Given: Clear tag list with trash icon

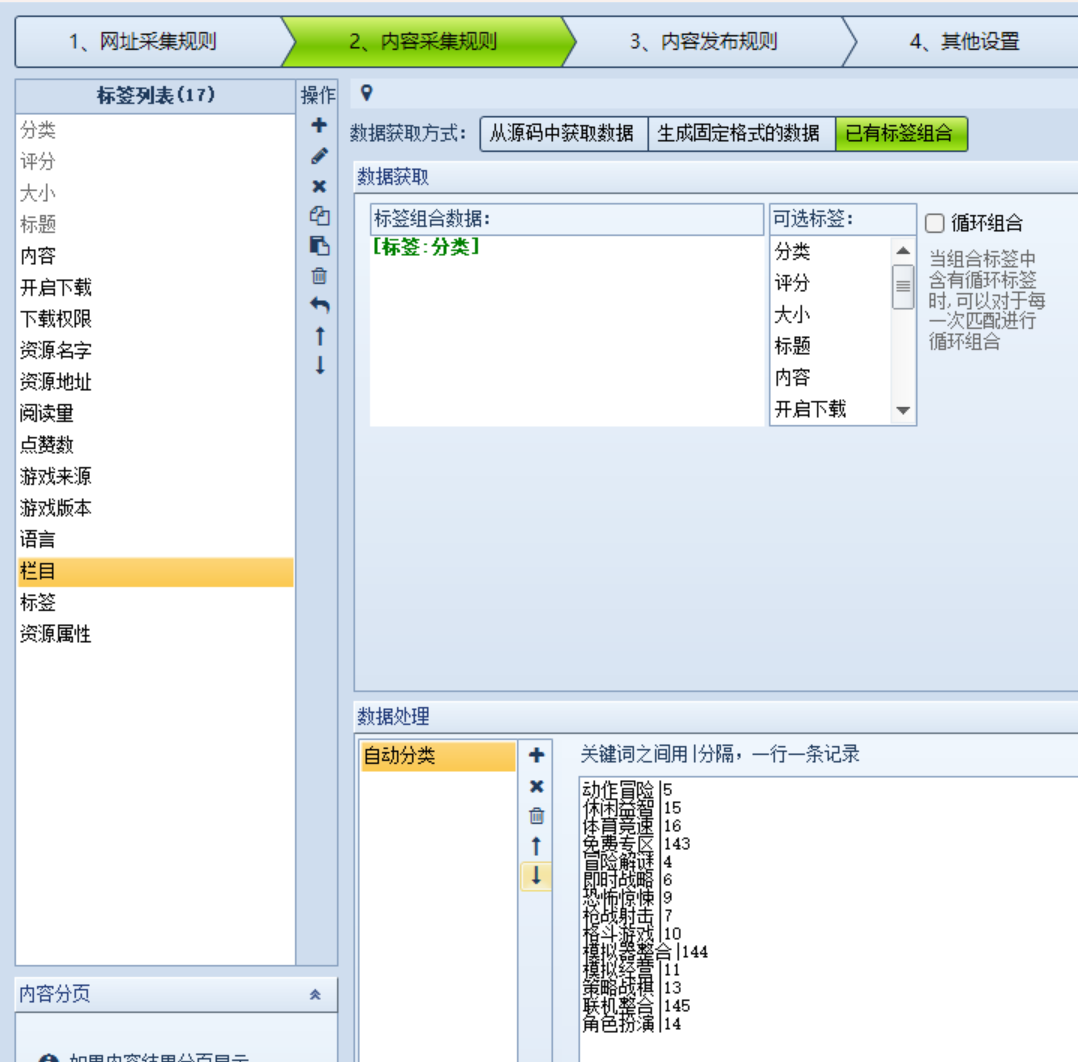Looking at the screenshot, I should [319, 276].
